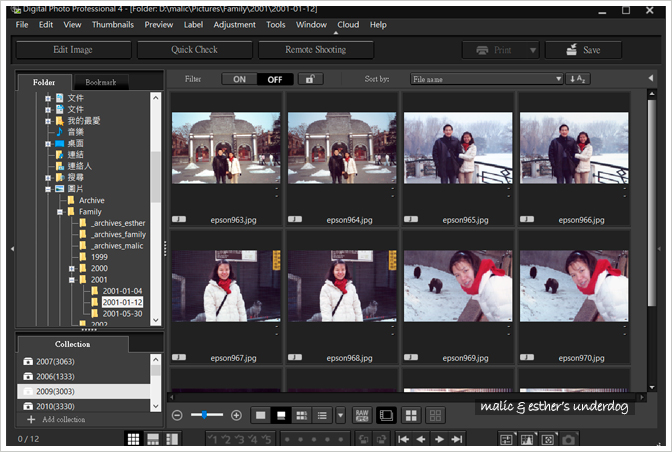Click the zoom out minus icon

pyautogui.click(x=177, y=415)
